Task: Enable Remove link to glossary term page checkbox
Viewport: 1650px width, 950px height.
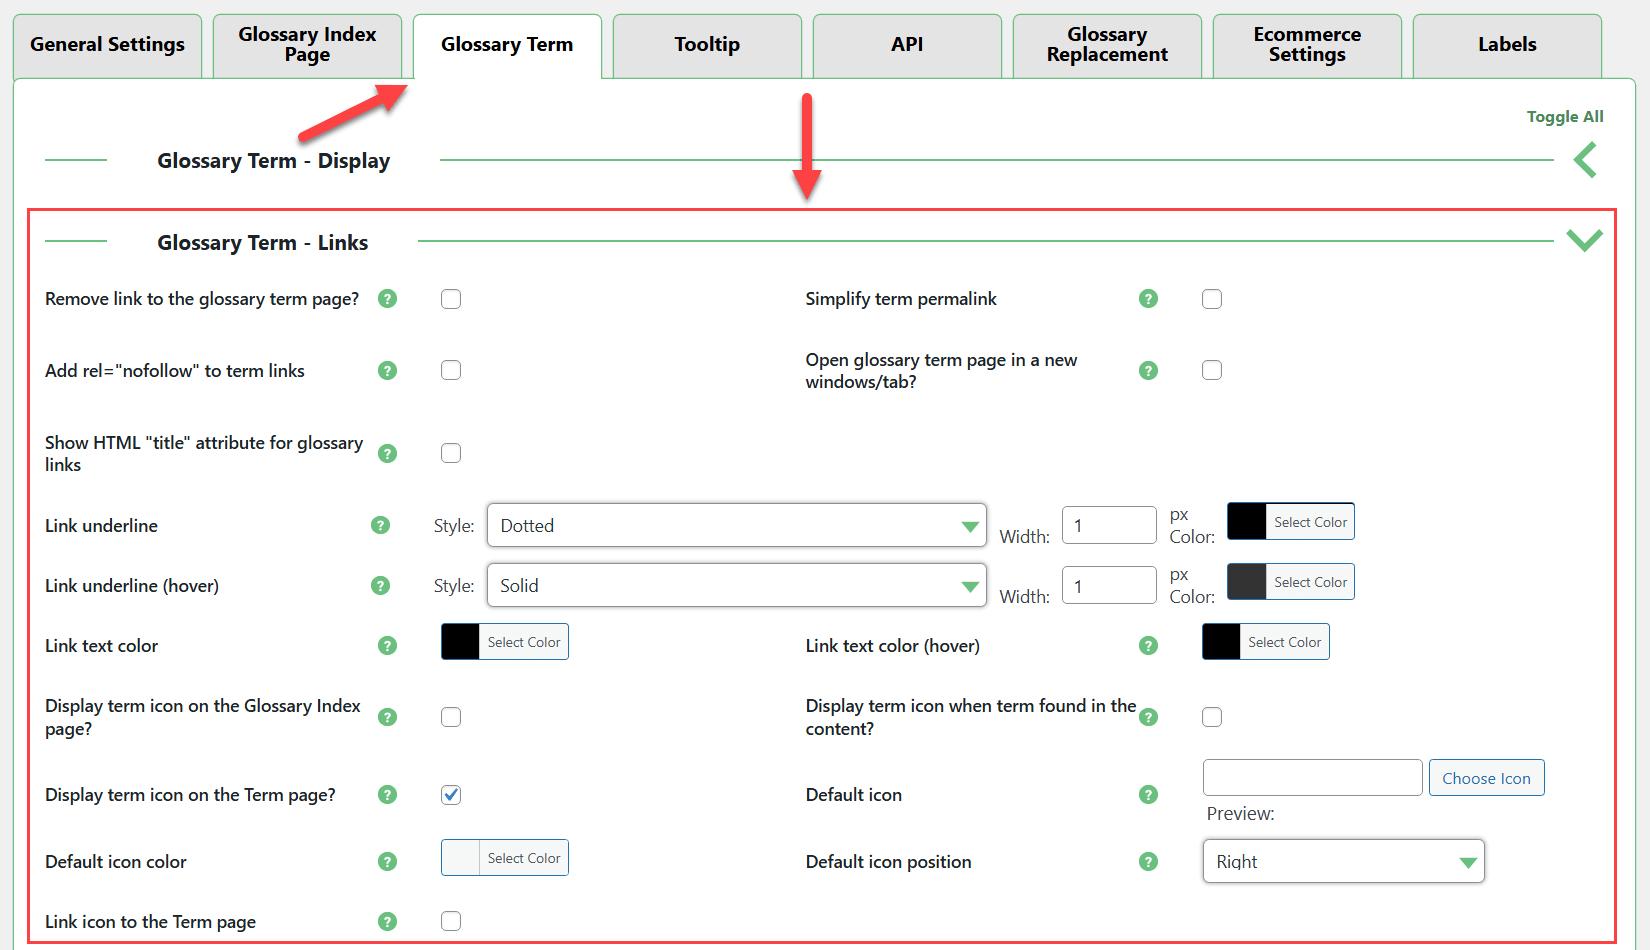Action: pos(451,299)
